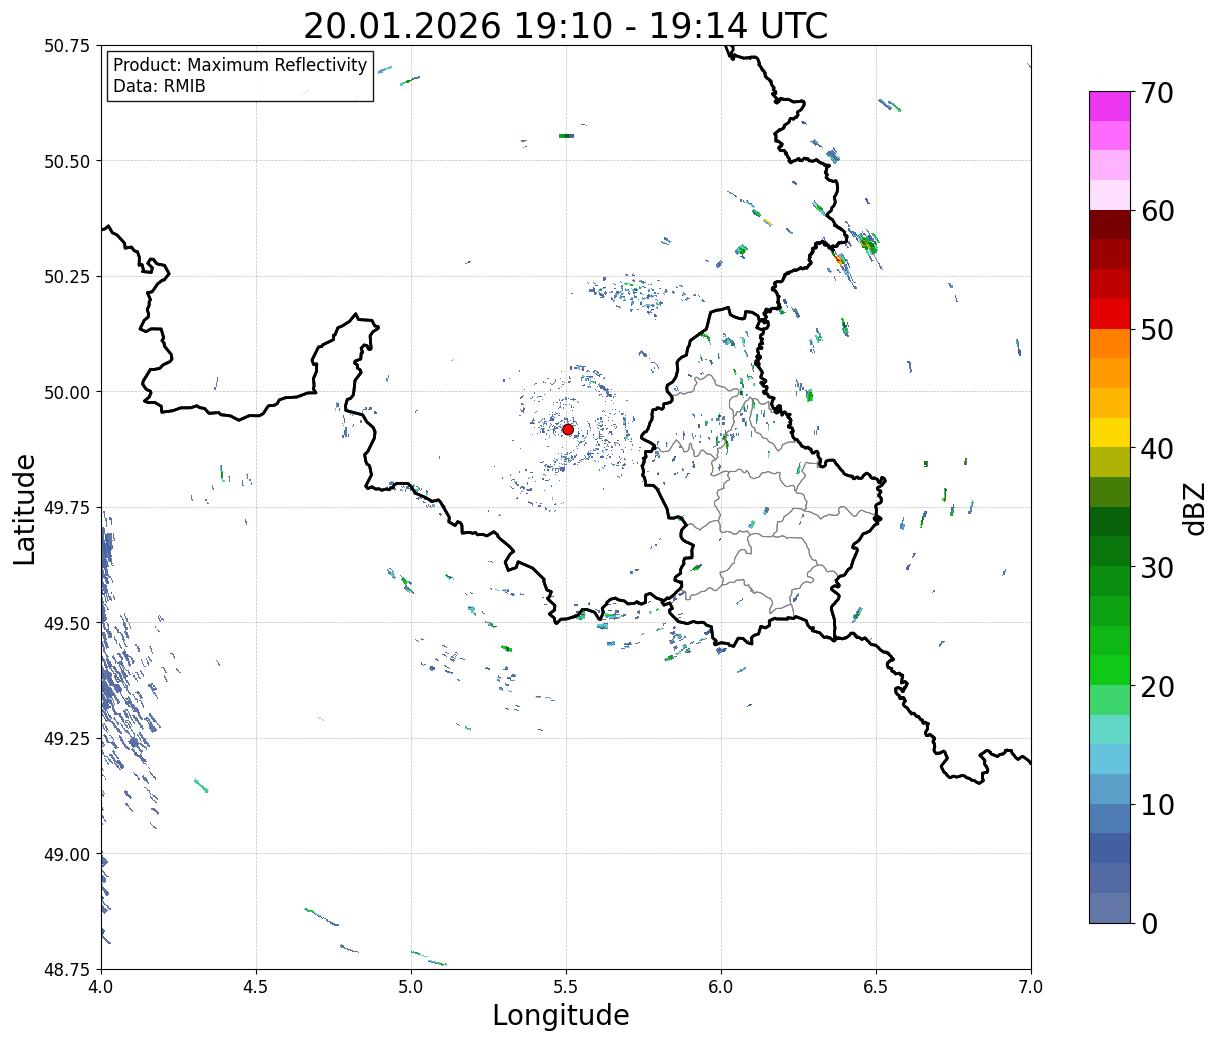Click the latitude tick label 50.00
The height and width of the screenshot is (1040, 1219).
pos(67,392)
